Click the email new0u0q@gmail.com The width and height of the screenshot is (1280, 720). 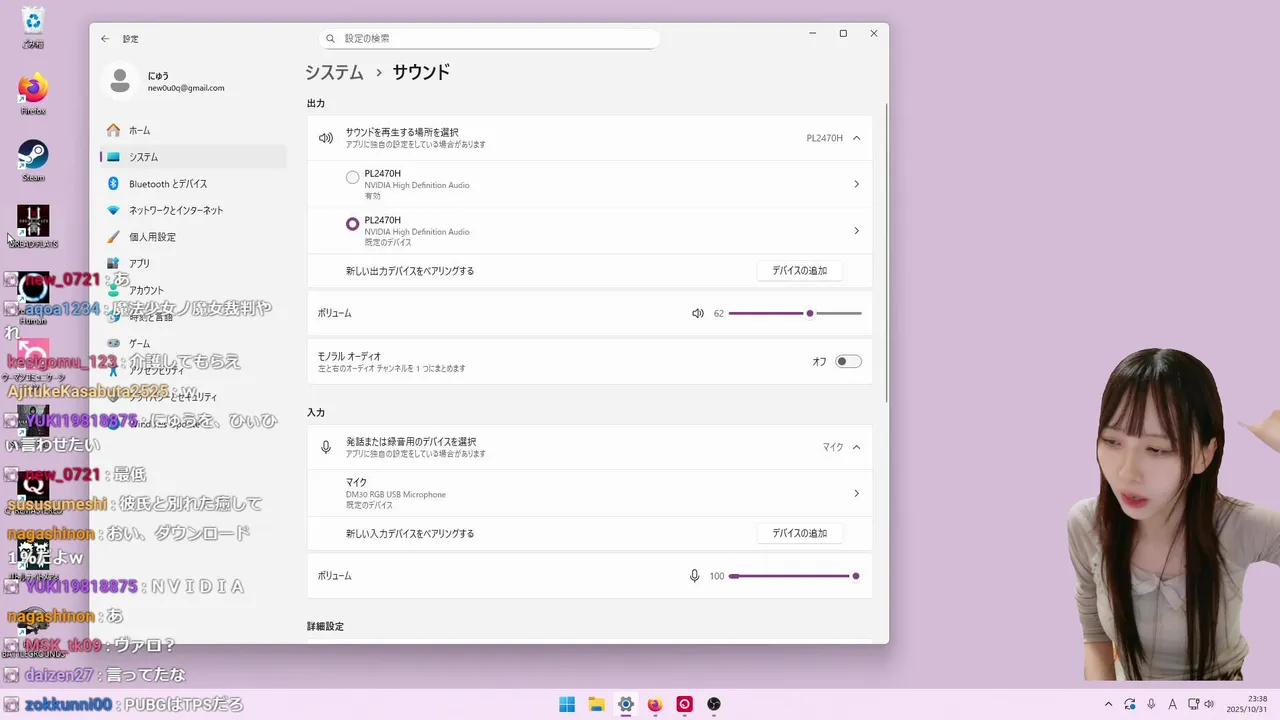tap(186, 88)
